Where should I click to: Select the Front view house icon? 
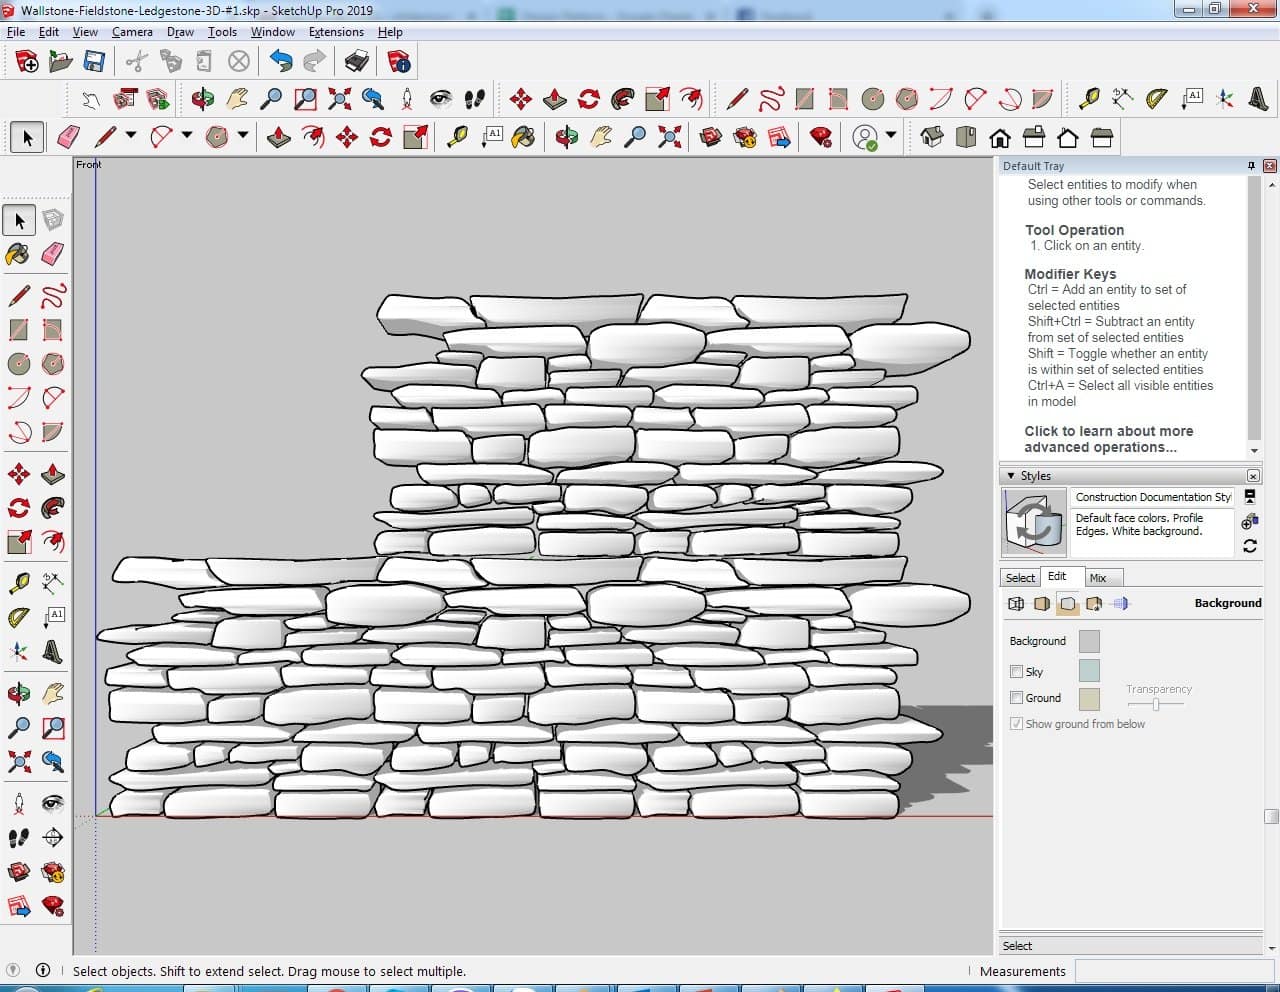pyautogui.click(x=1000, y=137)
